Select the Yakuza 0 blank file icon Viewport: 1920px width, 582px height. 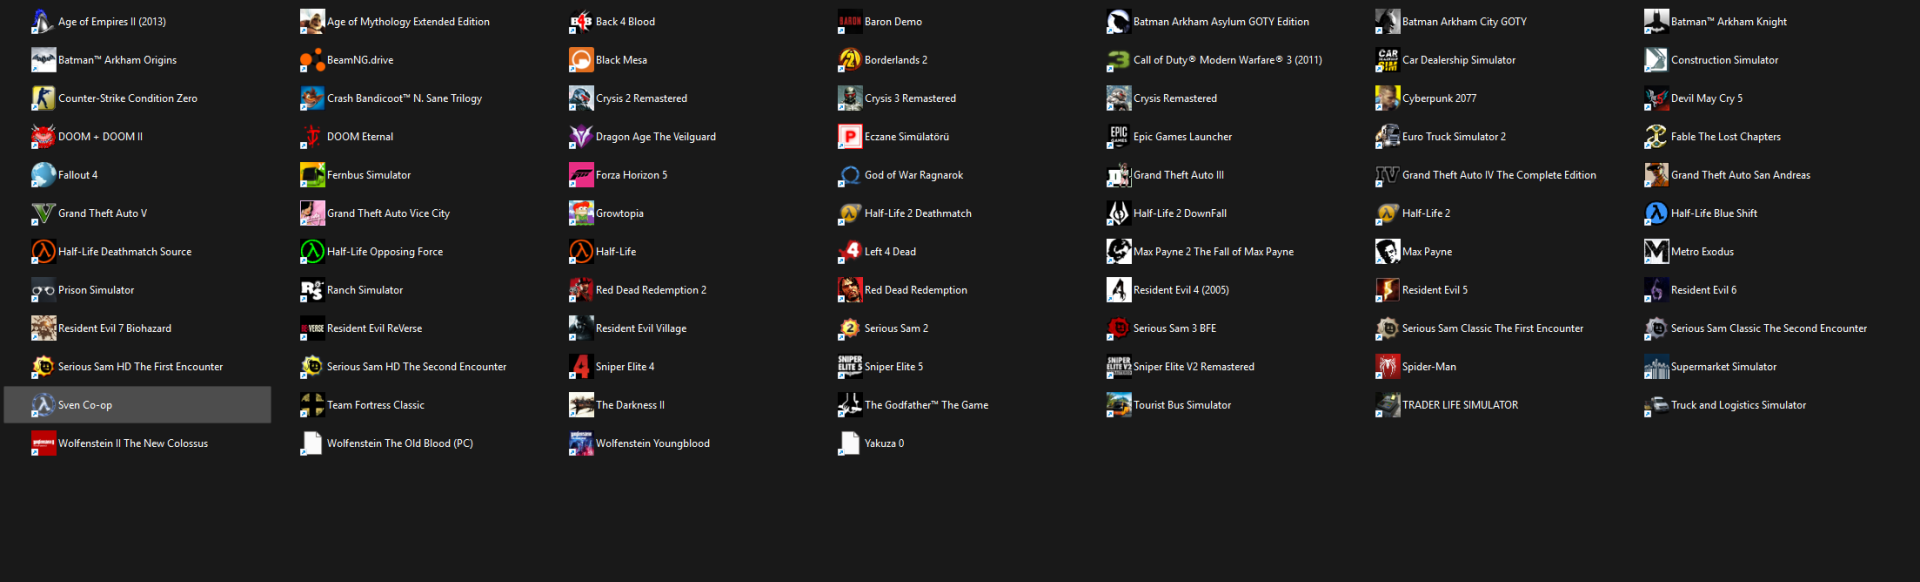[850, 443]
